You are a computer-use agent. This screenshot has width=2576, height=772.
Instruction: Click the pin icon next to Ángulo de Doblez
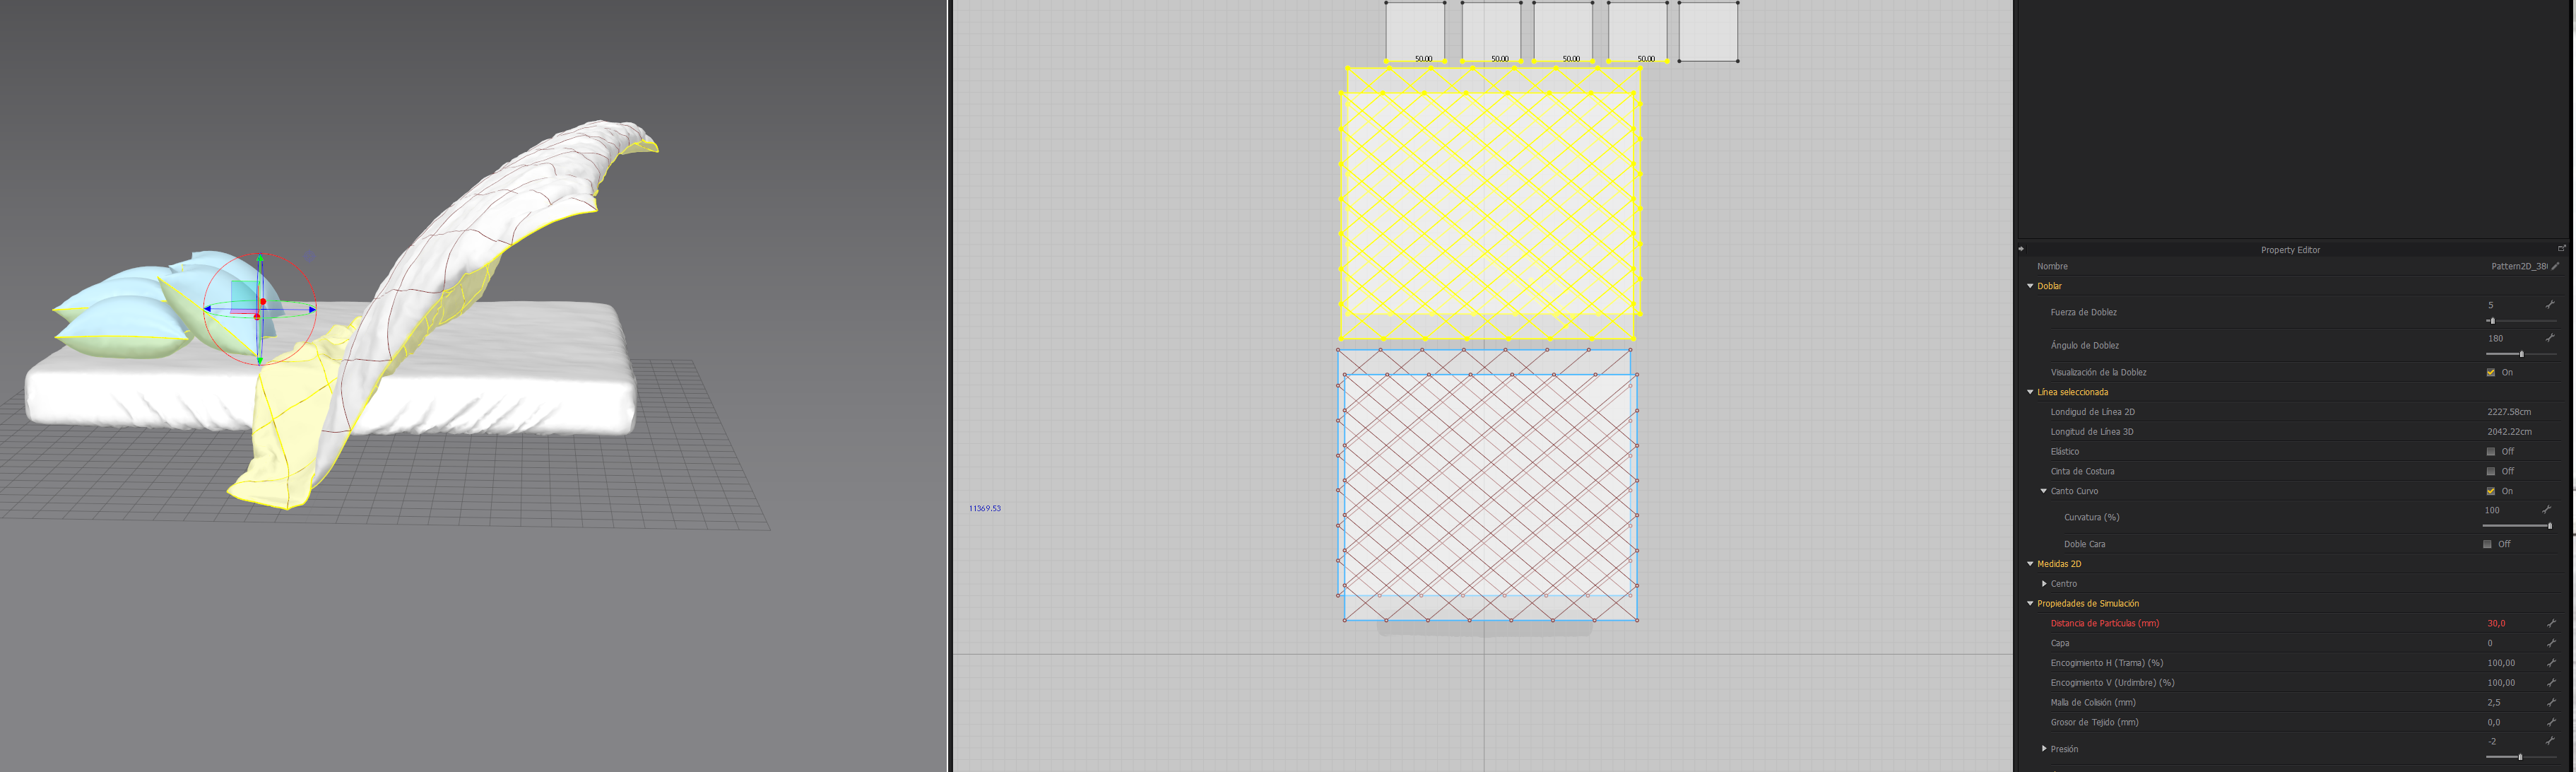tap(2549, 338)
